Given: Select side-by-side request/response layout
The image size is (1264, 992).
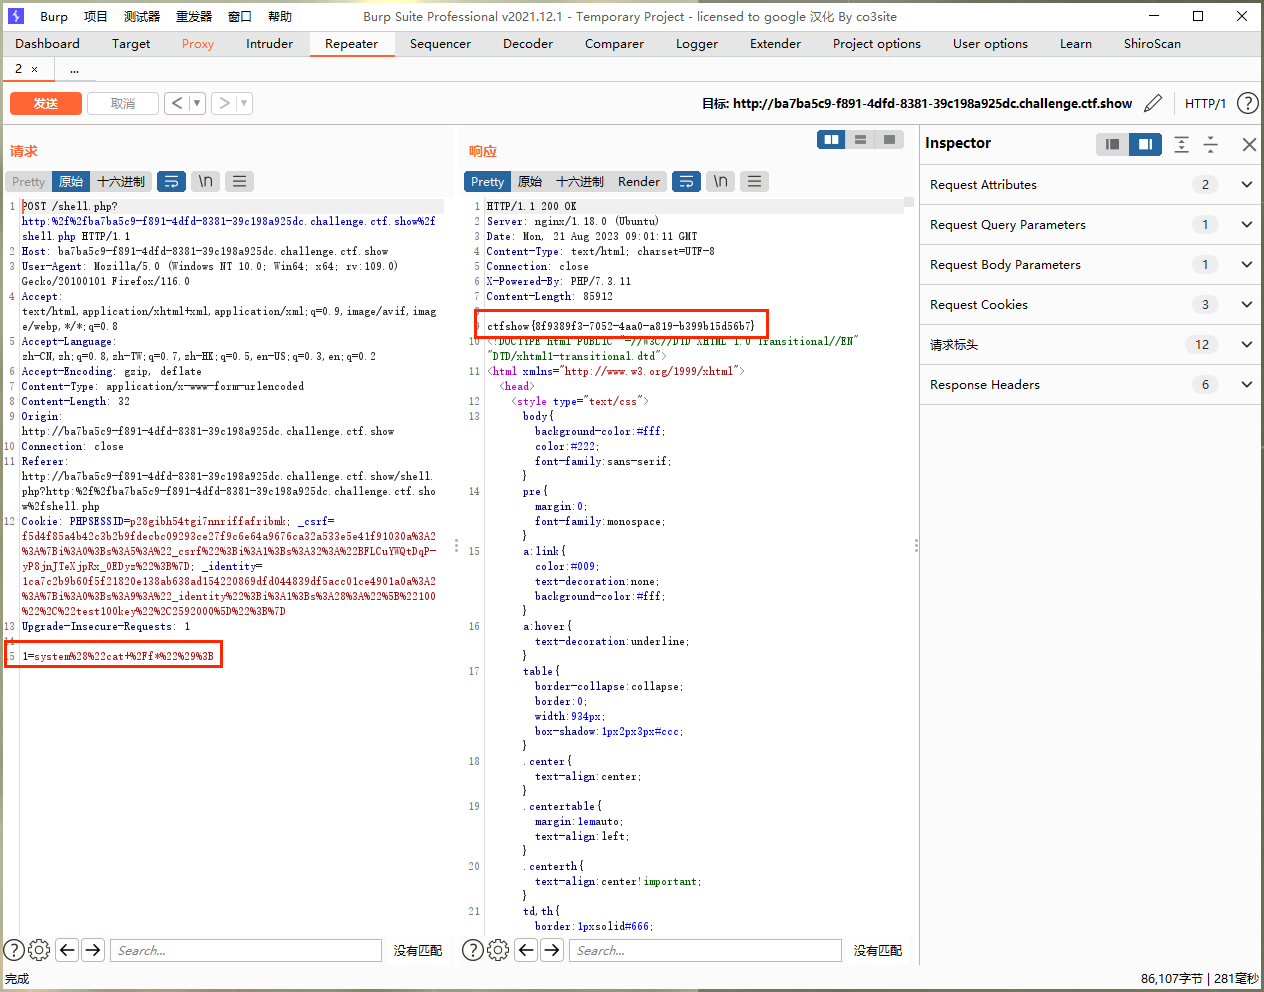Looking at the screenshot, I should (x=831, y=140).
